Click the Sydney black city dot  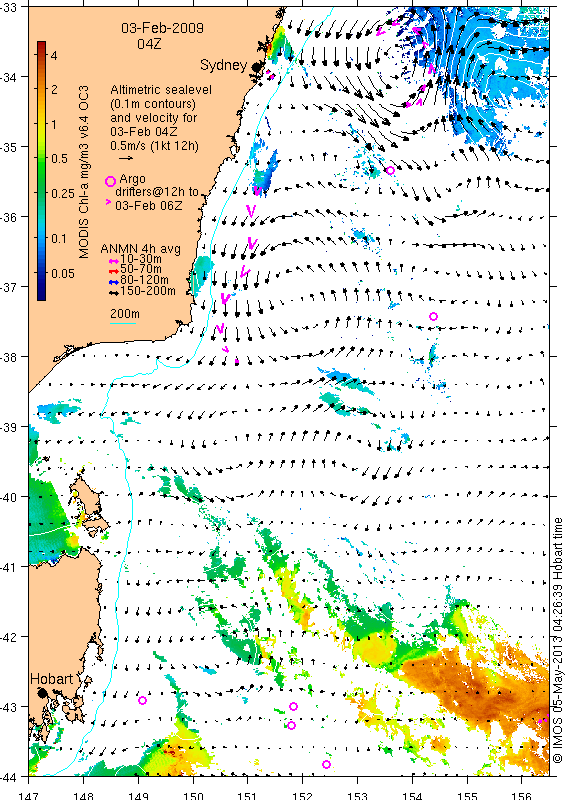256,67
